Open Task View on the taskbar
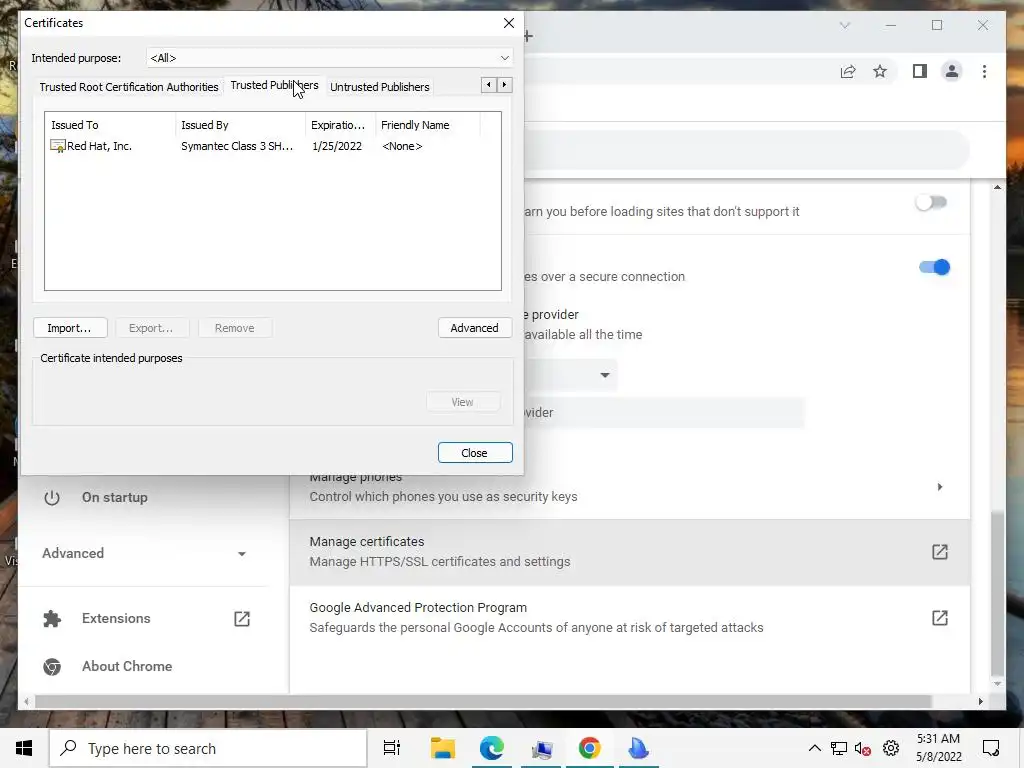 click(392, 748)
